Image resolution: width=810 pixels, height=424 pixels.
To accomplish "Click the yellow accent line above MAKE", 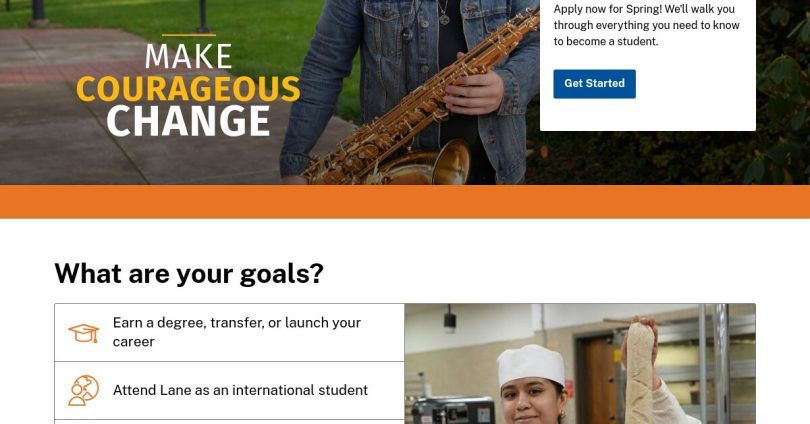I will (189, 35).
